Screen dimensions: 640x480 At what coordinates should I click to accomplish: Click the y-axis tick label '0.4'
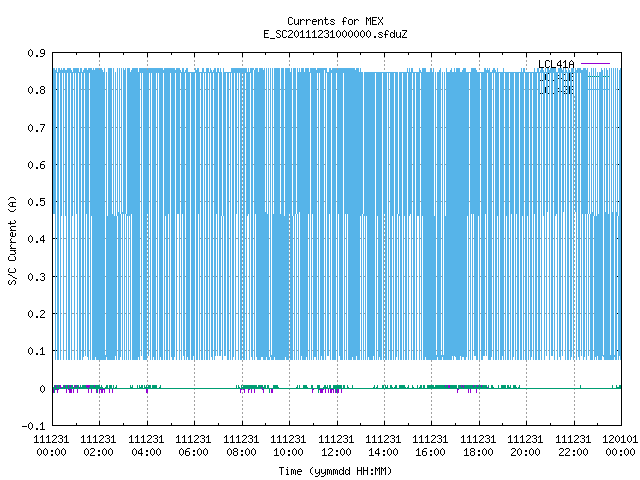click(x=36, y=239)
